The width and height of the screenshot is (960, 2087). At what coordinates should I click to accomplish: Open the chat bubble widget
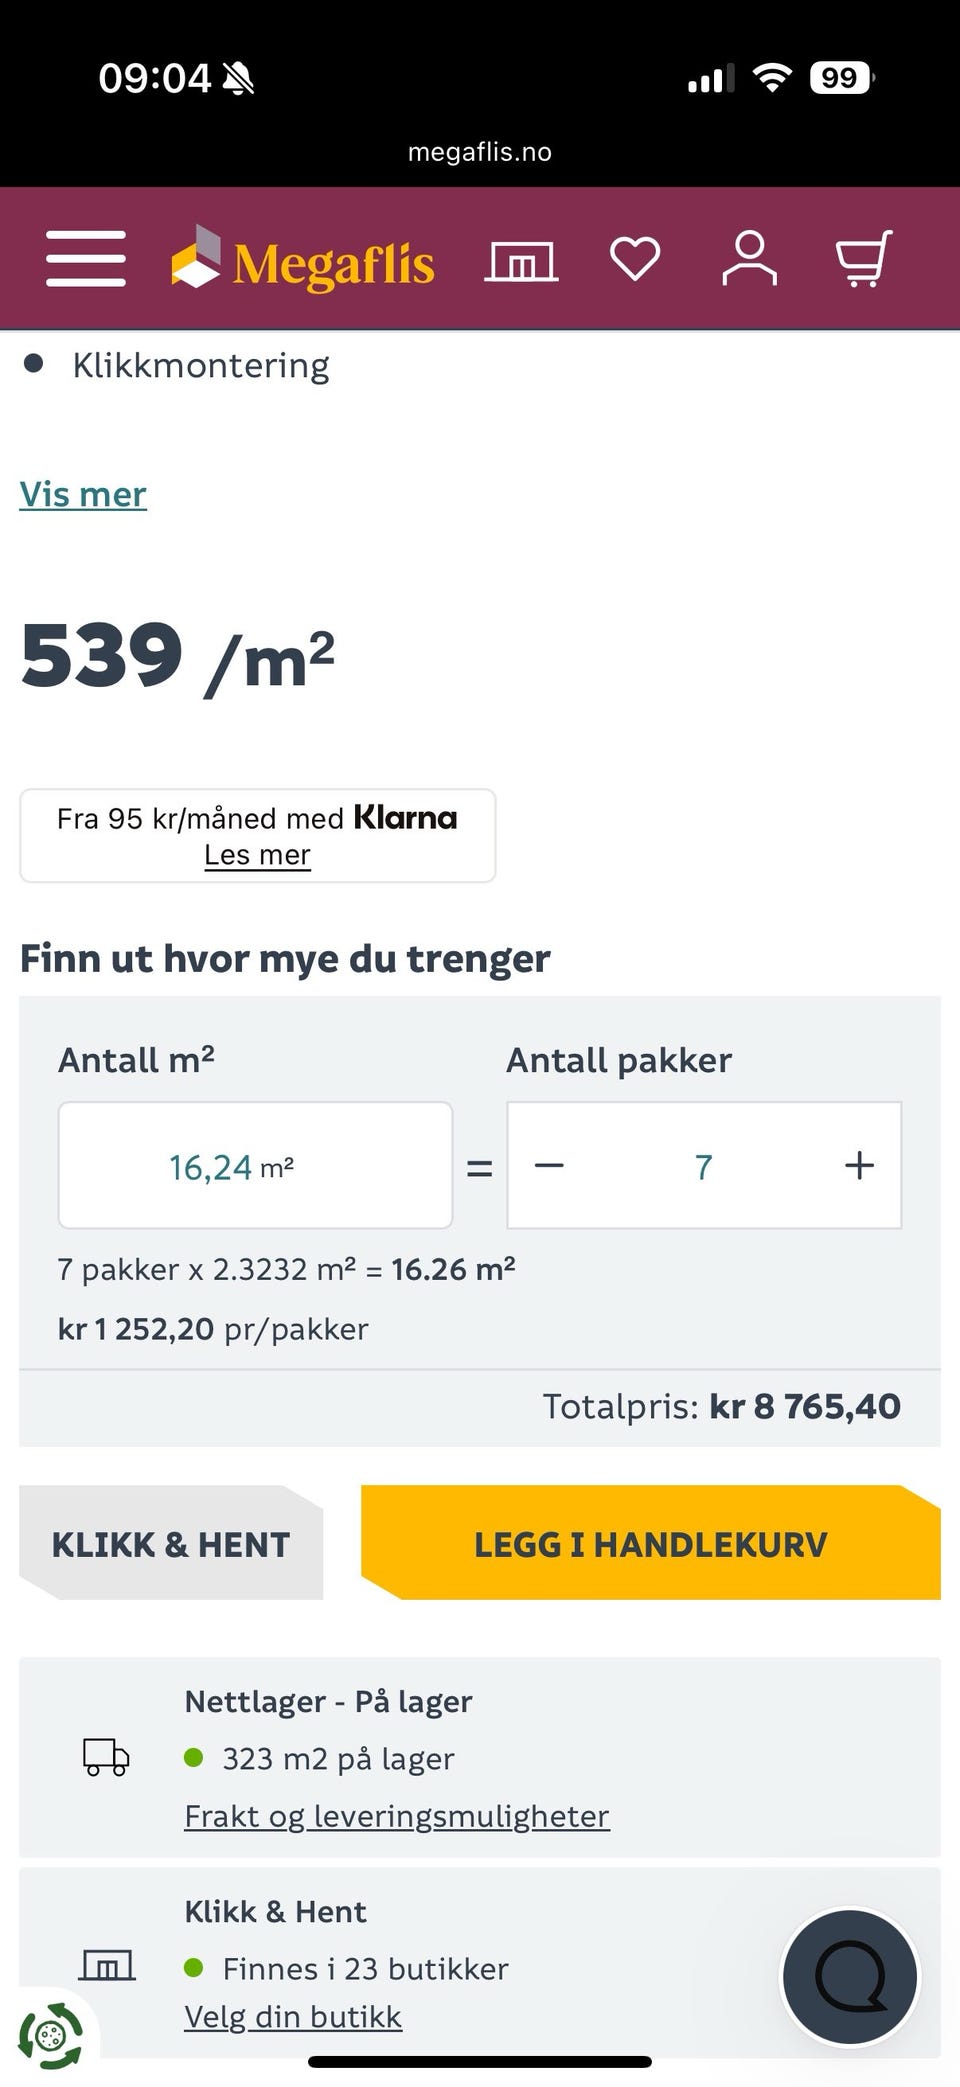tap(850, 1977)
